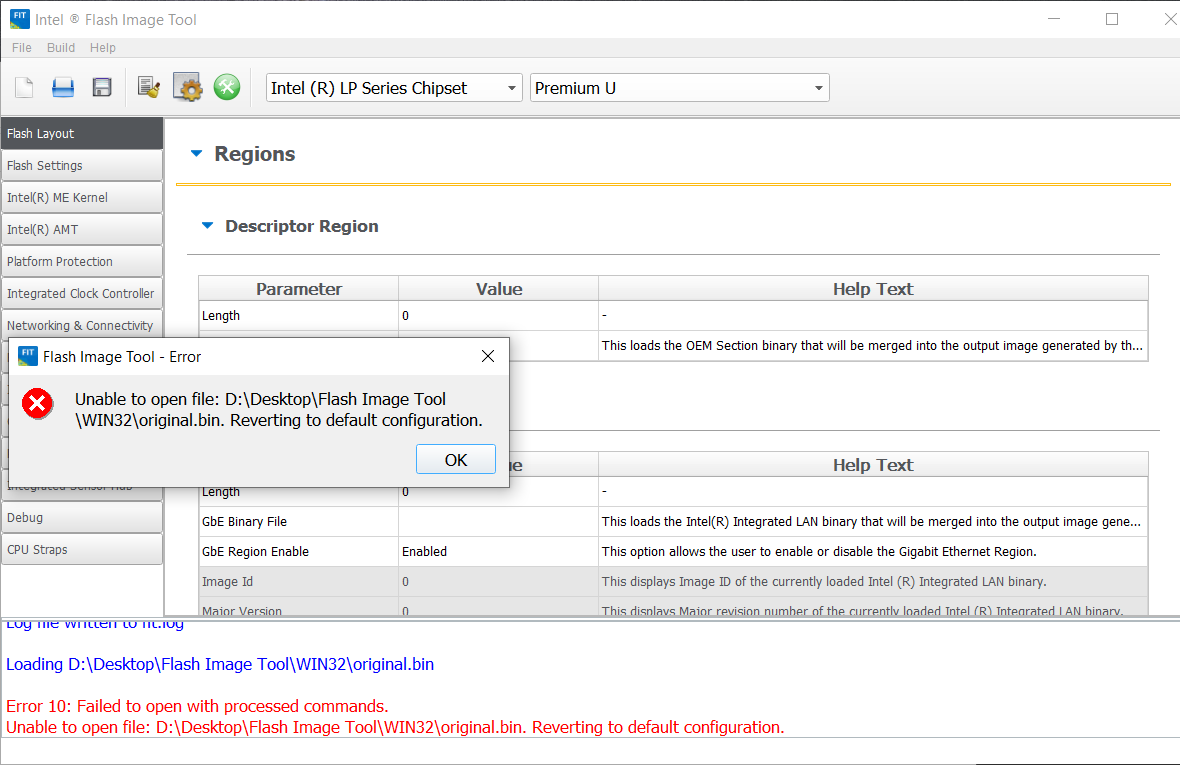
Task: Select the Debug tab
Action: pos(81,518)
